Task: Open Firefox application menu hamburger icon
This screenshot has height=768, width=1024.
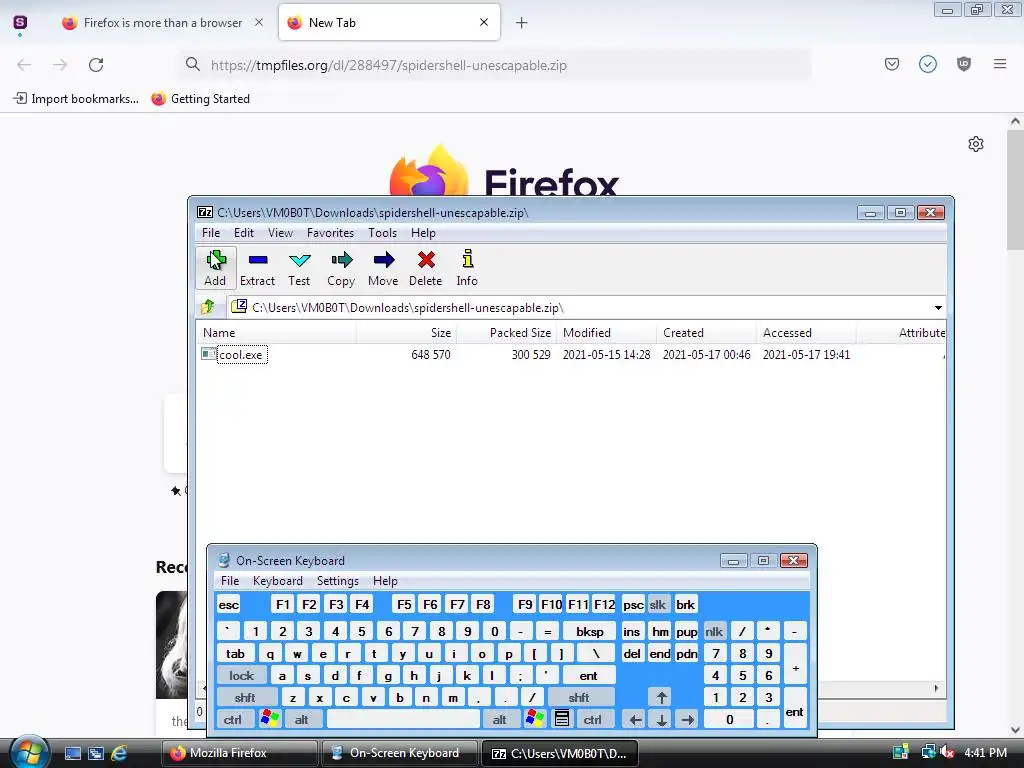Action: point(1000,64)
